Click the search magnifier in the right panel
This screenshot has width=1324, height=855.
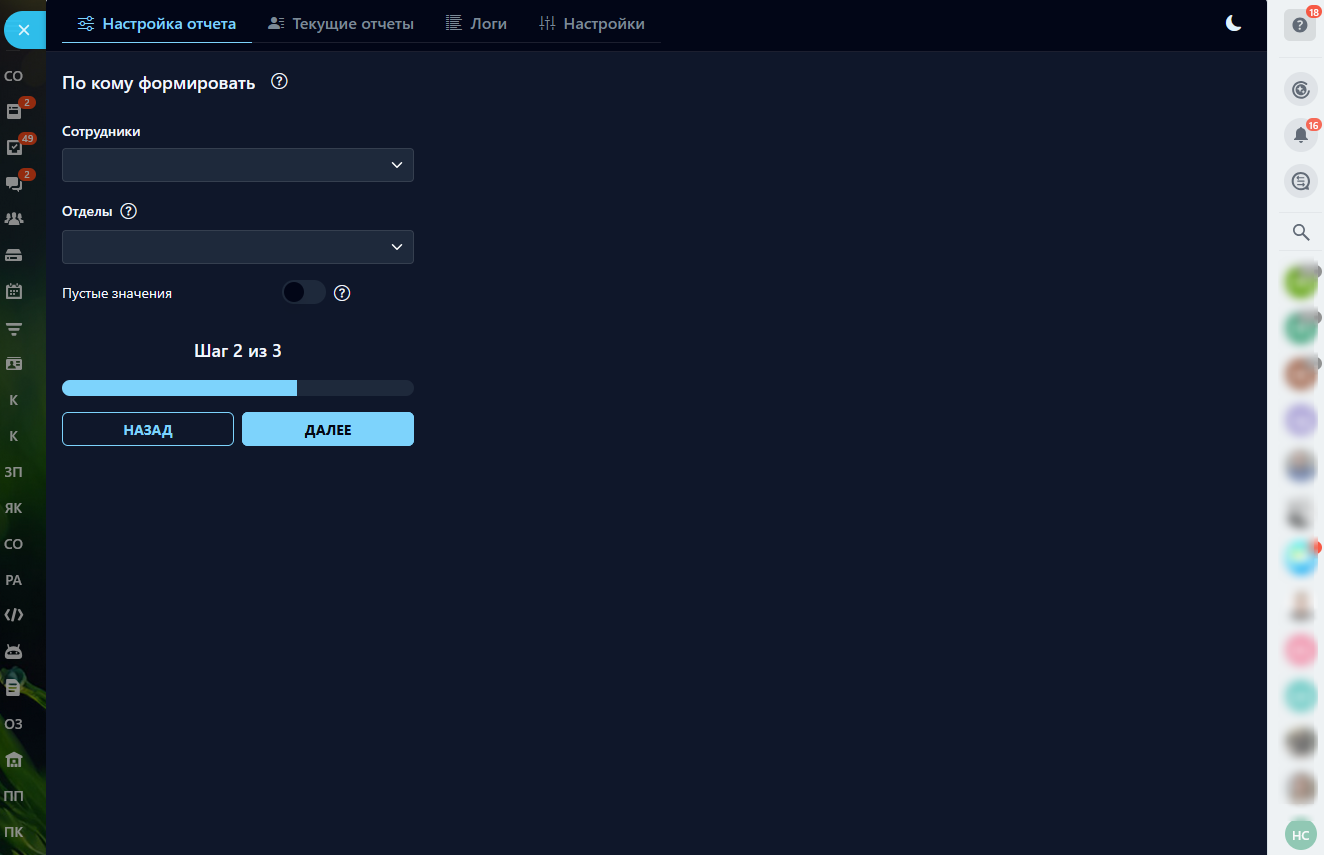(x=1301, y=232)
